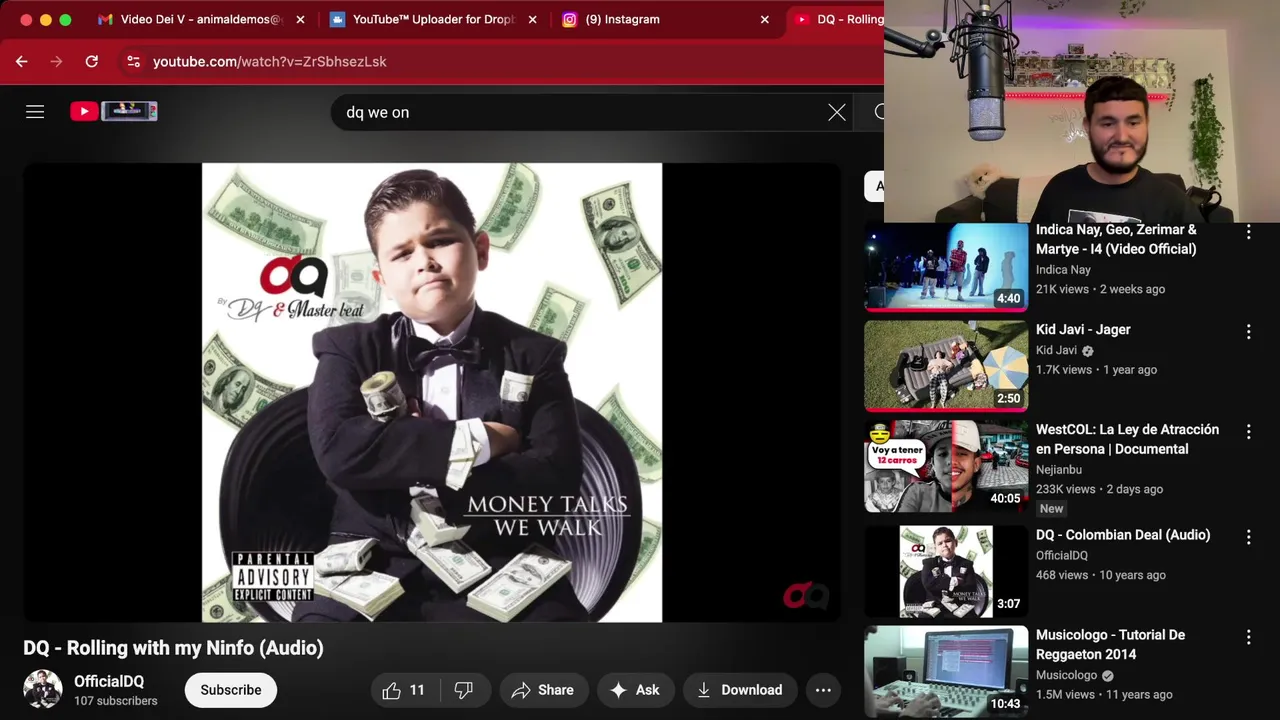The height and width of the screenshot is (720, 1280).
Task: Click channel name 'Kid Javi' with verified badge
Action: tap(1056, 350)
